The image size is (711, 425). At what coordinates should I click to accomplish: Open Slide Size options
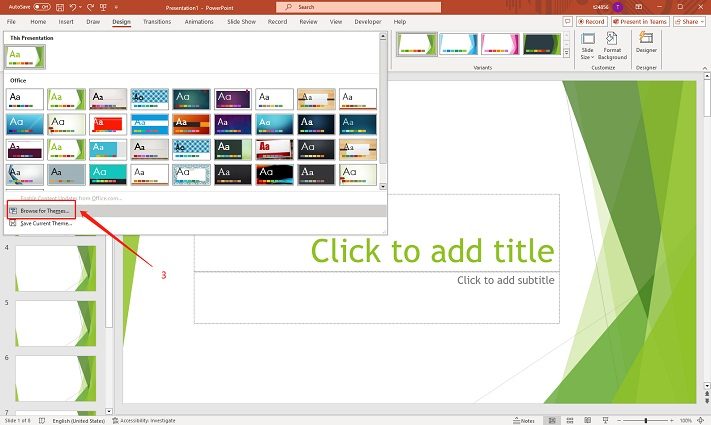point(587,46)
